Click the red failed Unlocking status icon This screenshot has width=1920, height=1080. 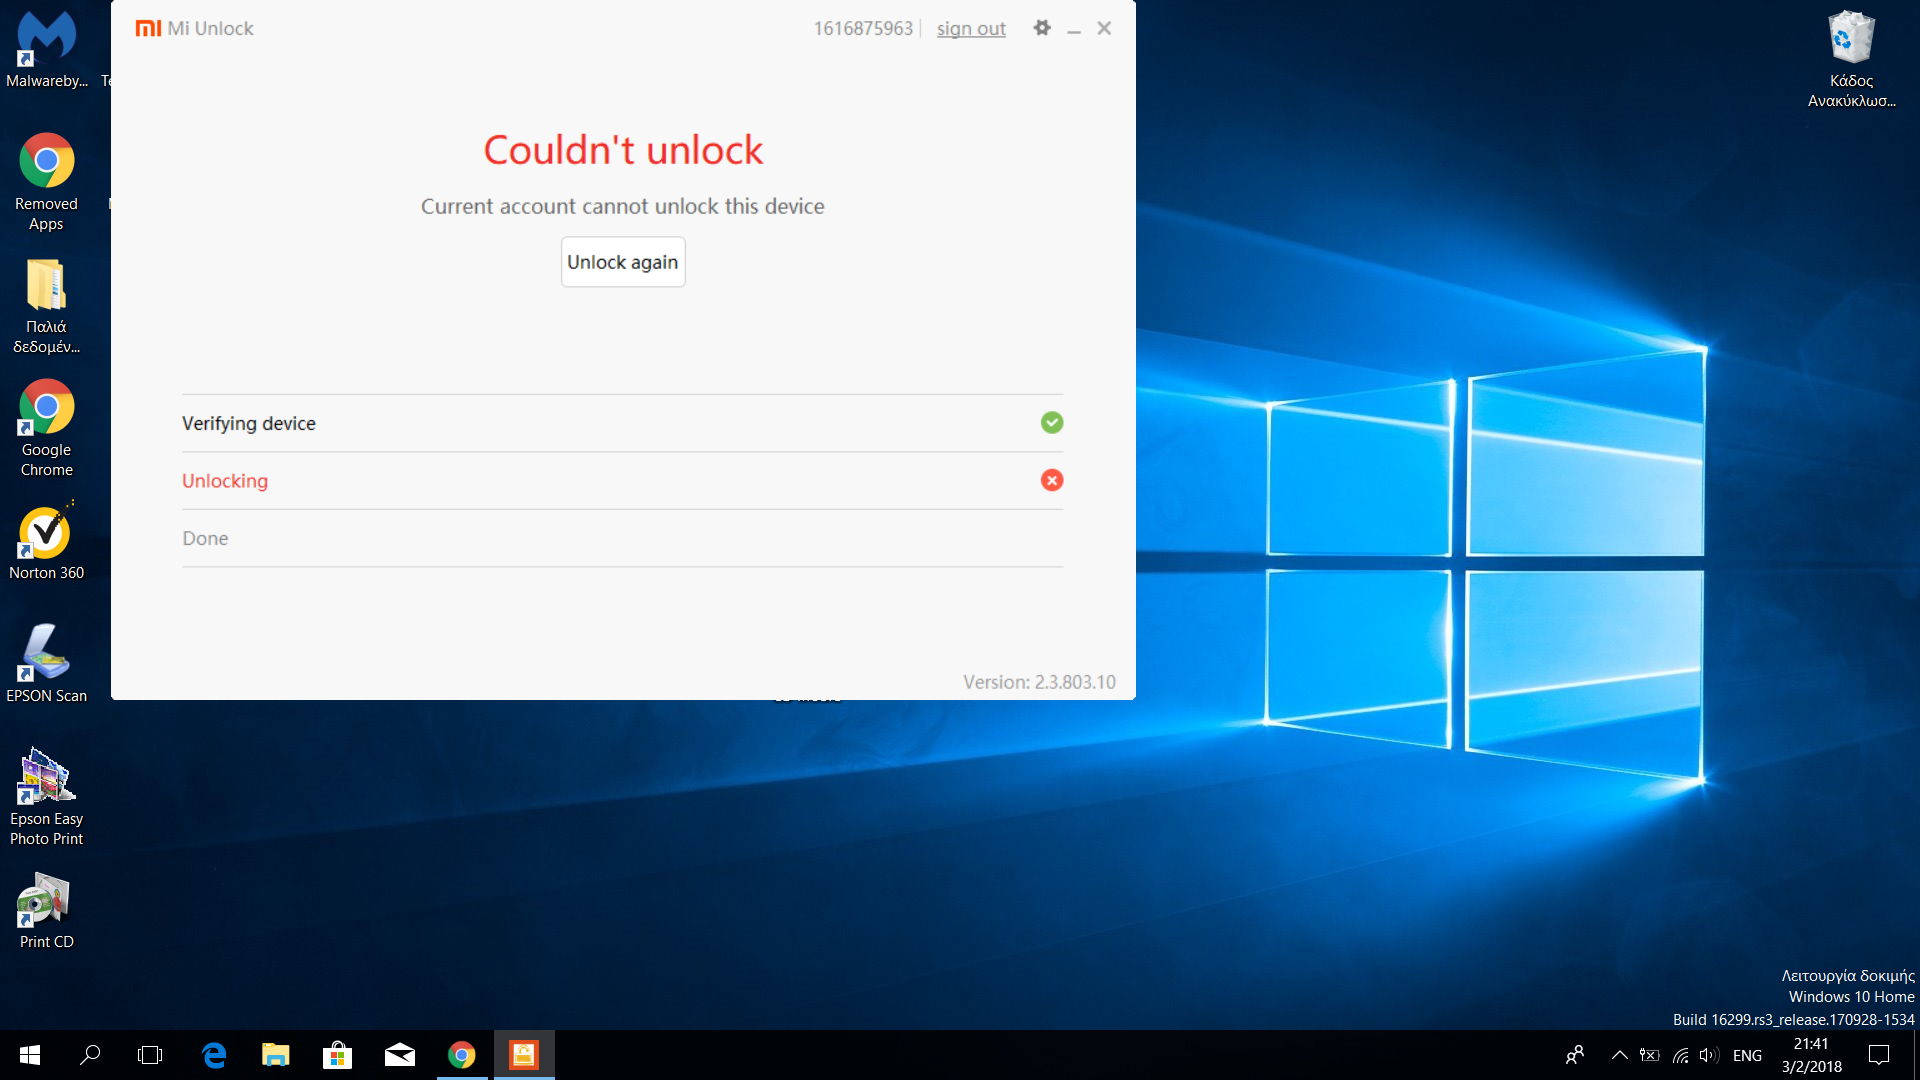point(1052,481)
